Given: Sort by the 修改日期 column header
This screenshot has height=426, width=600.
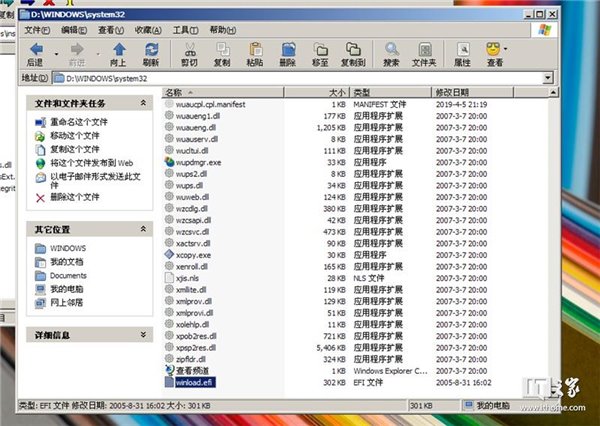Looking at the screenshot, I should point(472,92).
